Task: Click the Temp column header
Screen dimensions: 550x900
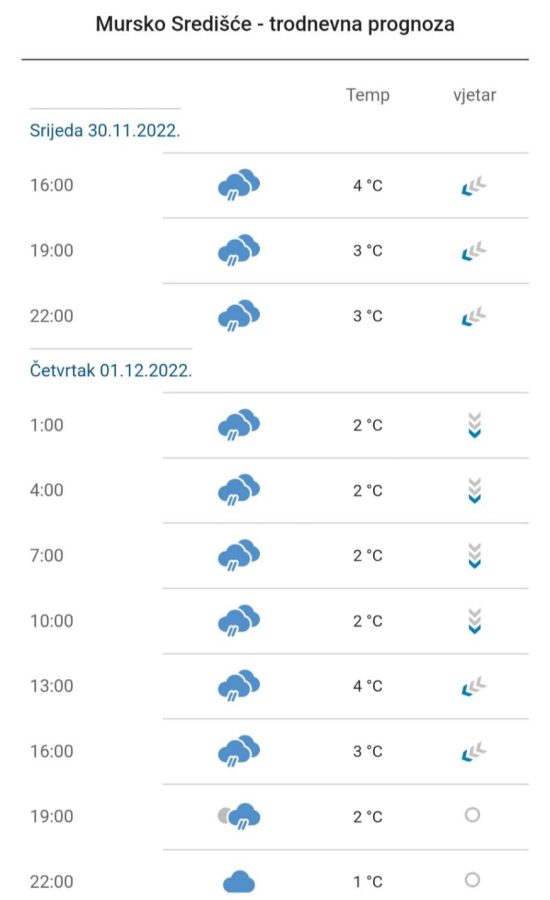Action: pos(367,95)
